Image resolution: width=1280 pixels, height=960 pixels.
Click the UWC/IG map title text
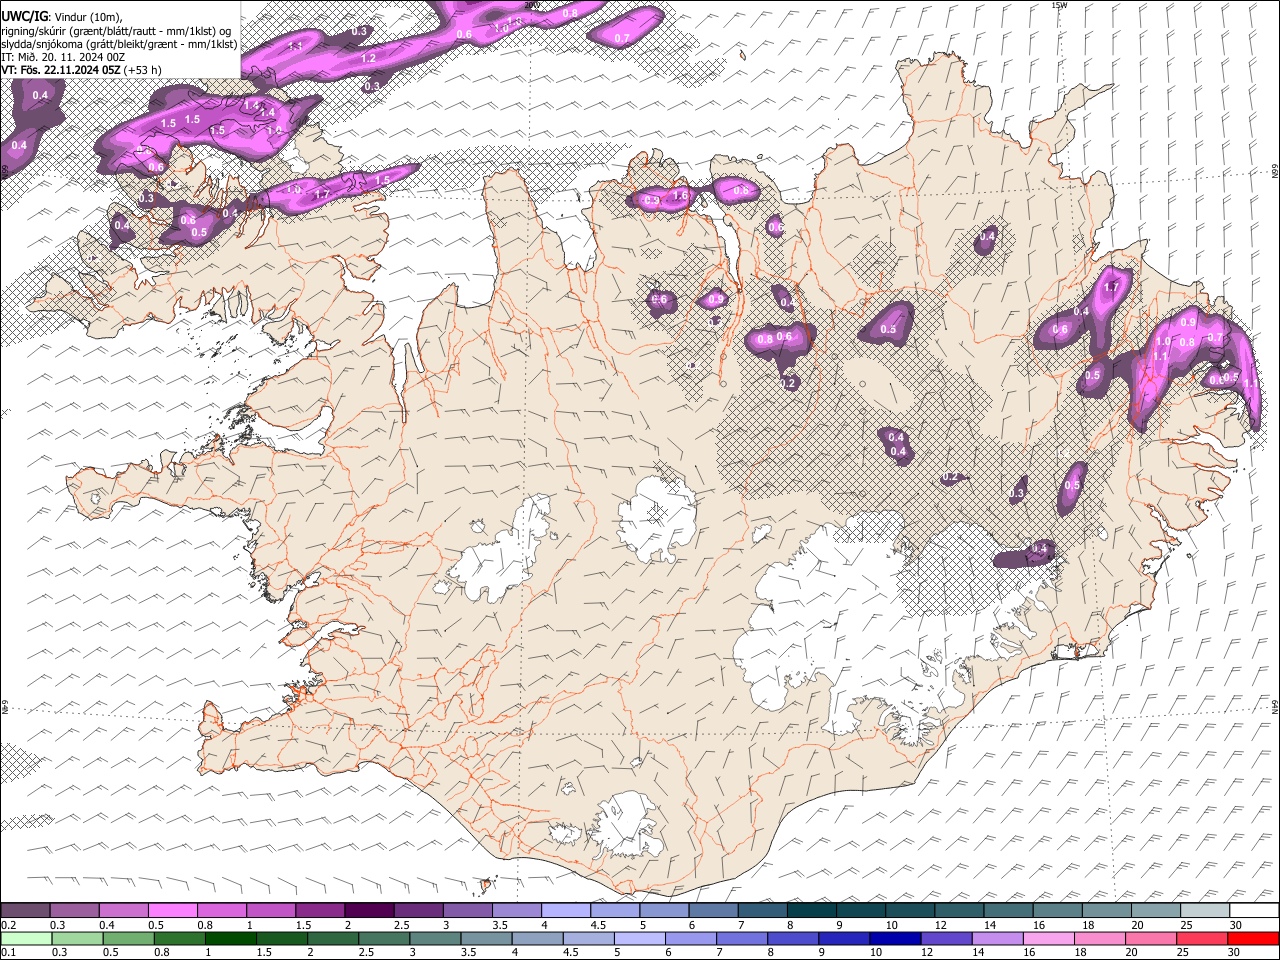[x=23, y=16]
